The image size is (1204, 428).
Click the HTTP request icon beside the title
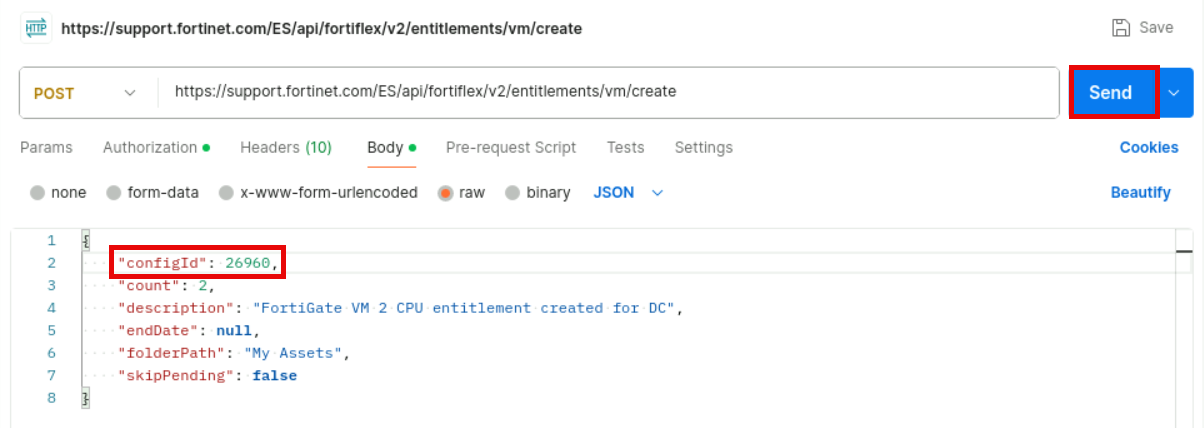(x=37, y=28)
